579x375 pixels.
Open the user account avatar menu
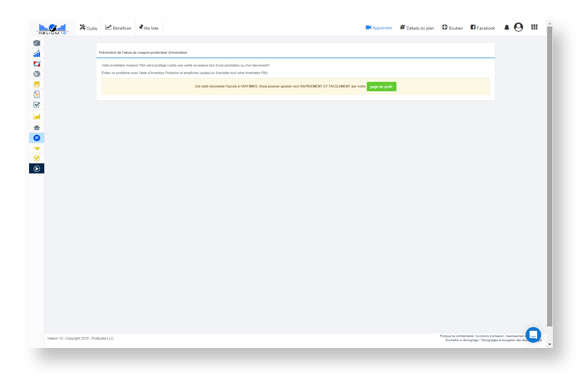click(518, 27)
